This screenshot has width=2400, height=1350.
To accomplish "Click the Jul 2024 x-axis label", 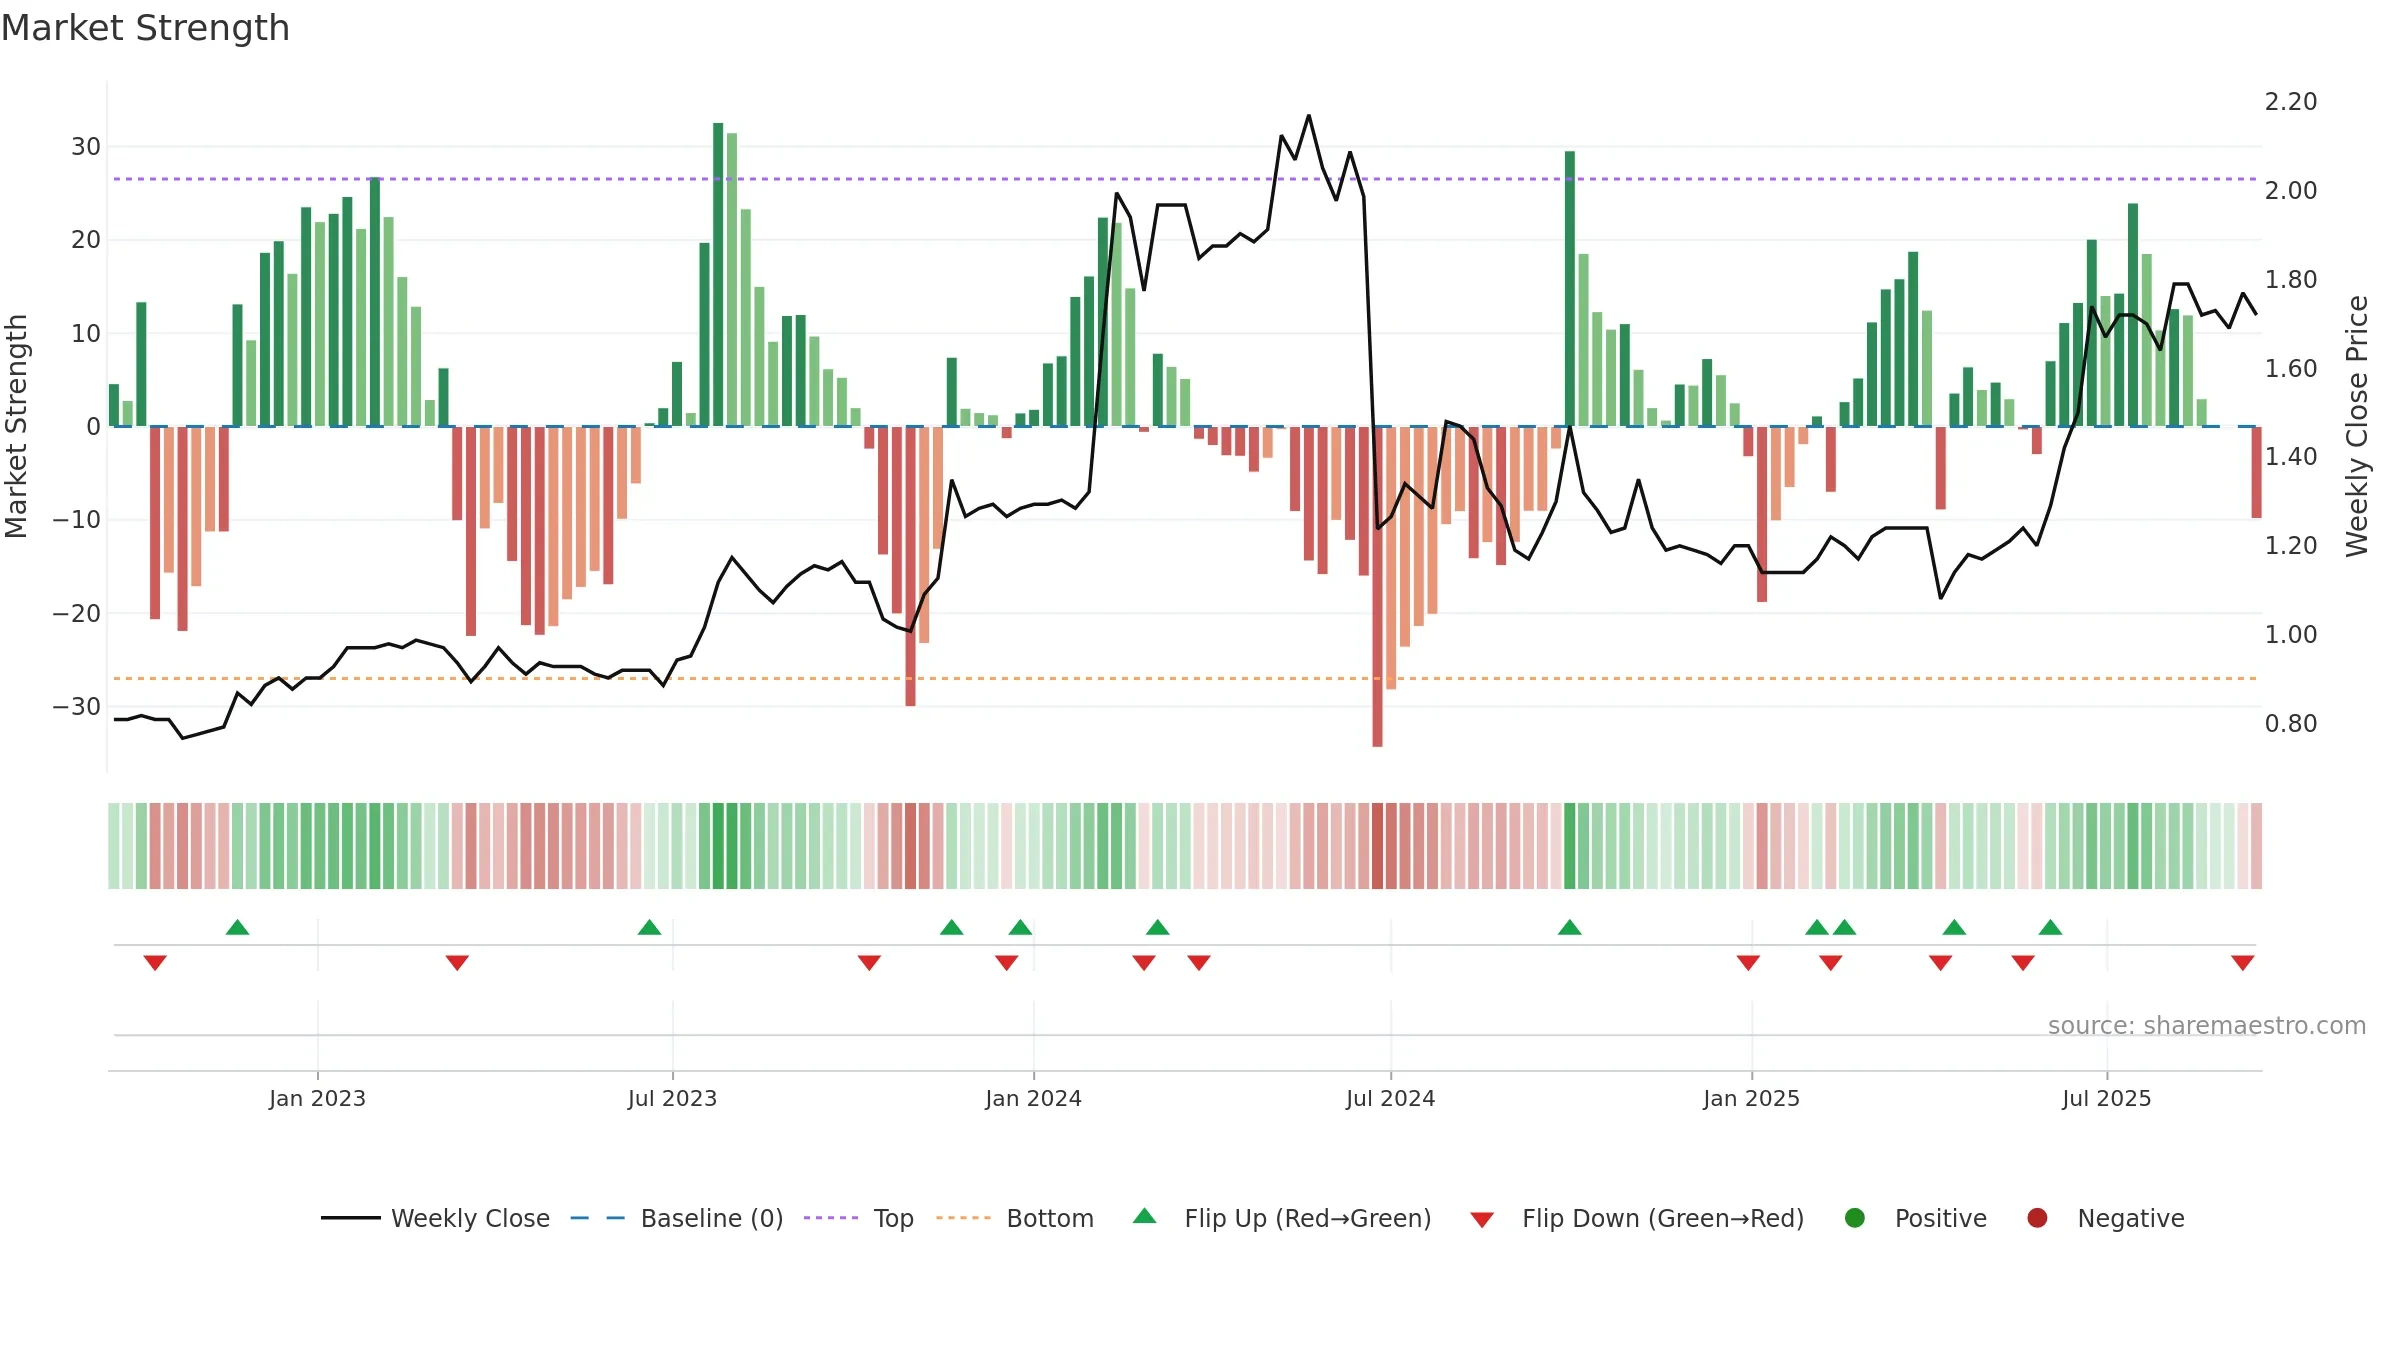I will pos(1390,1098).
